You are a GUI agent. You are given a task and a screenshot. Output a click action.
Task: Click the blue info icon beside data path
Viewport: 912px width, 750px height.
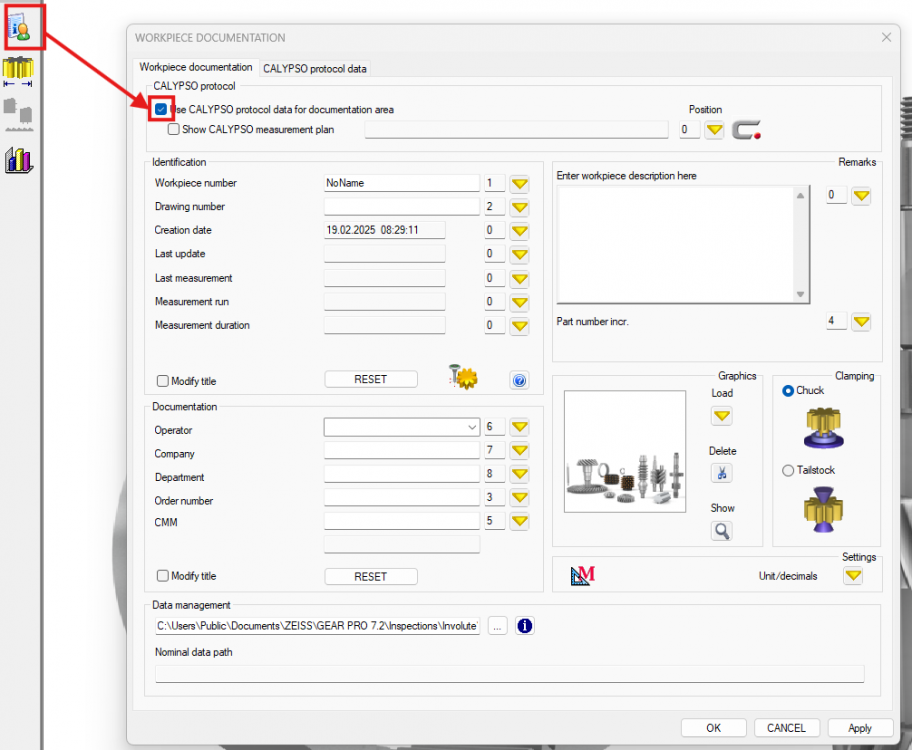524,626
